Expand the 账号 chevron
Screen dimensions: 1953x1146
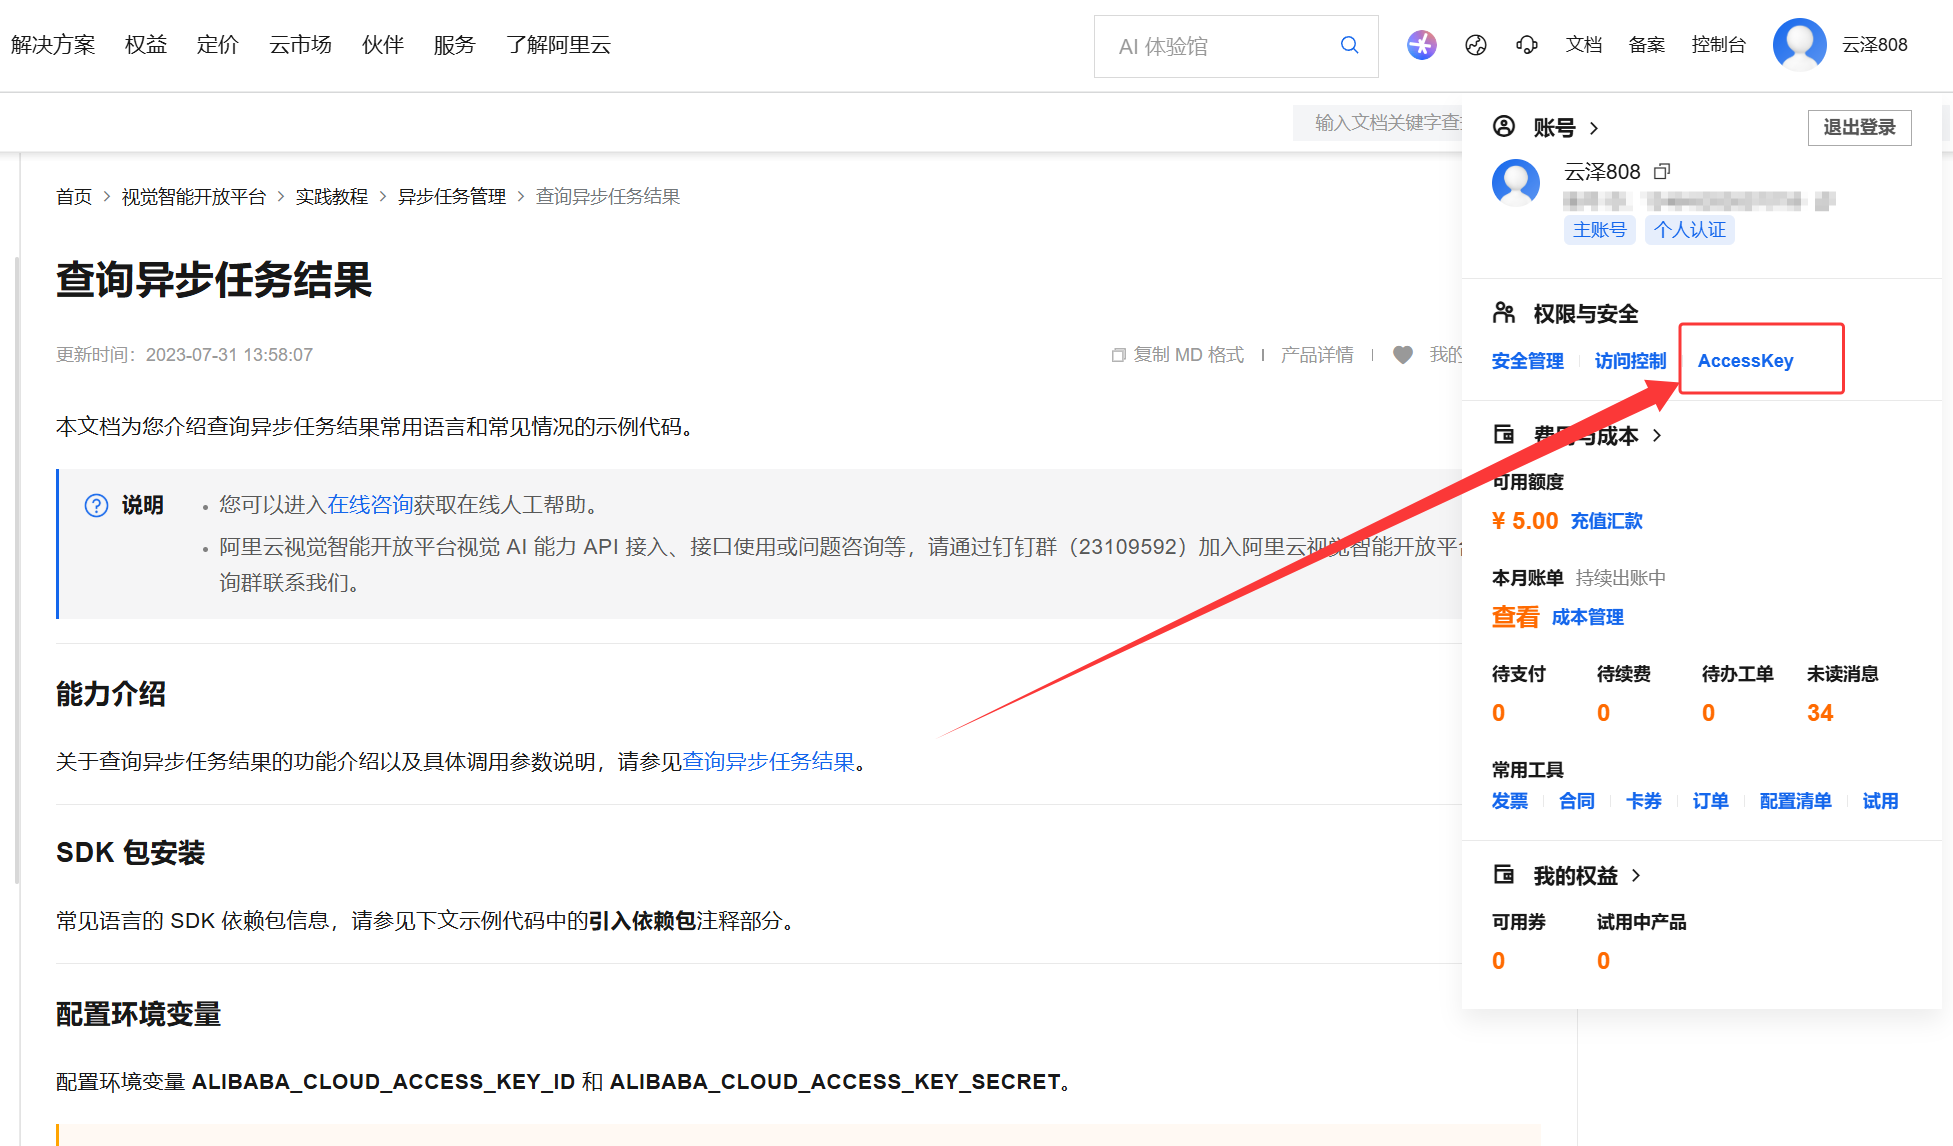click(x=1594, y=128)
